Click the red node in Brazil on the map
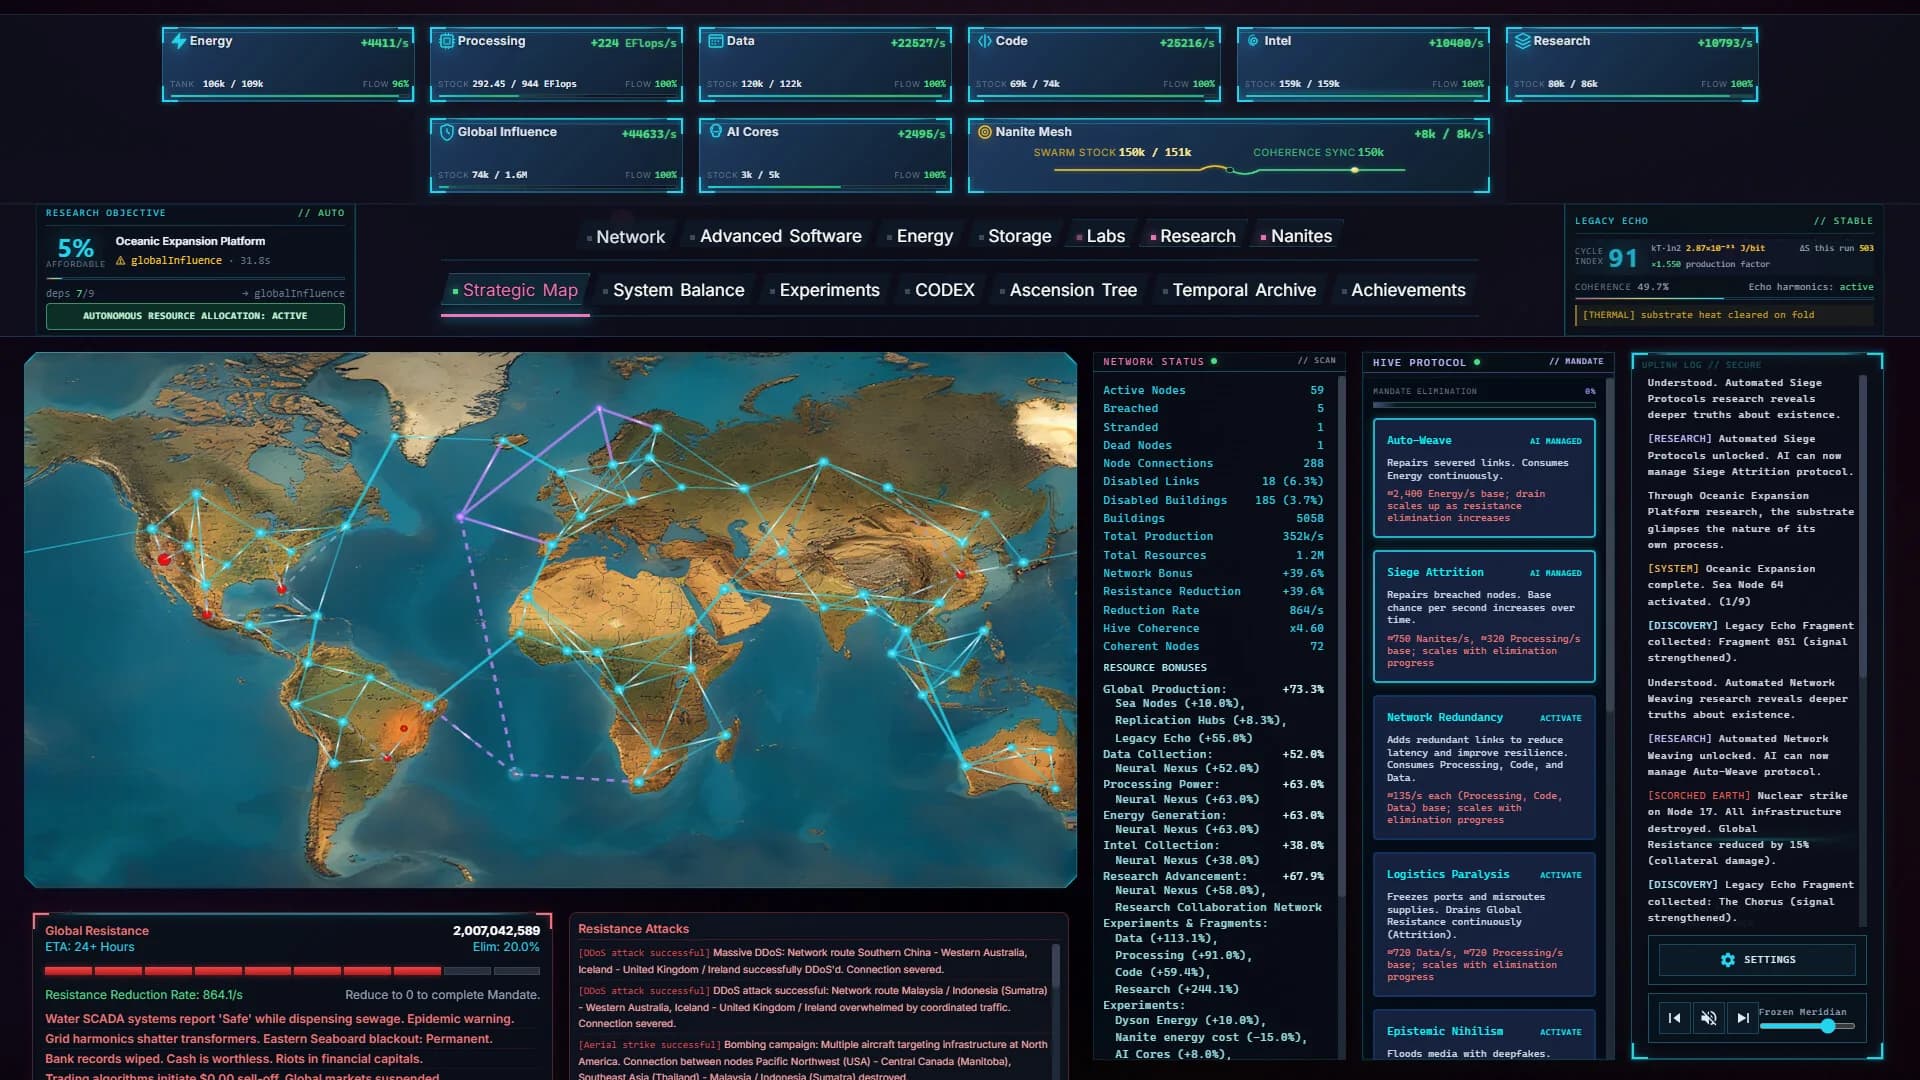 (404, 729)
